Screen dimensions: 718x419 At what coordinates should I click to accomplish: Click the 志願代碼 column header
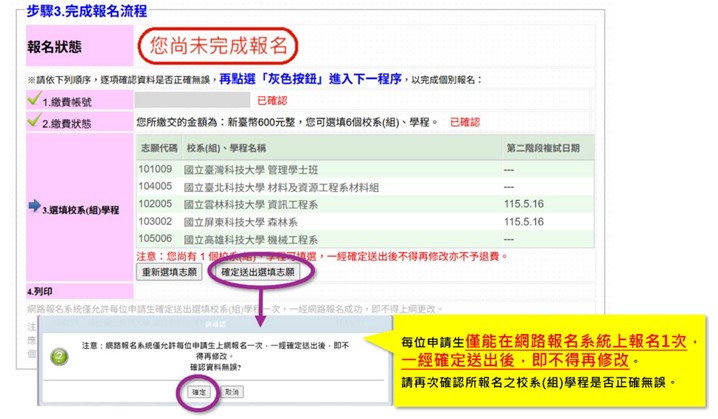[x=159, y=147]
